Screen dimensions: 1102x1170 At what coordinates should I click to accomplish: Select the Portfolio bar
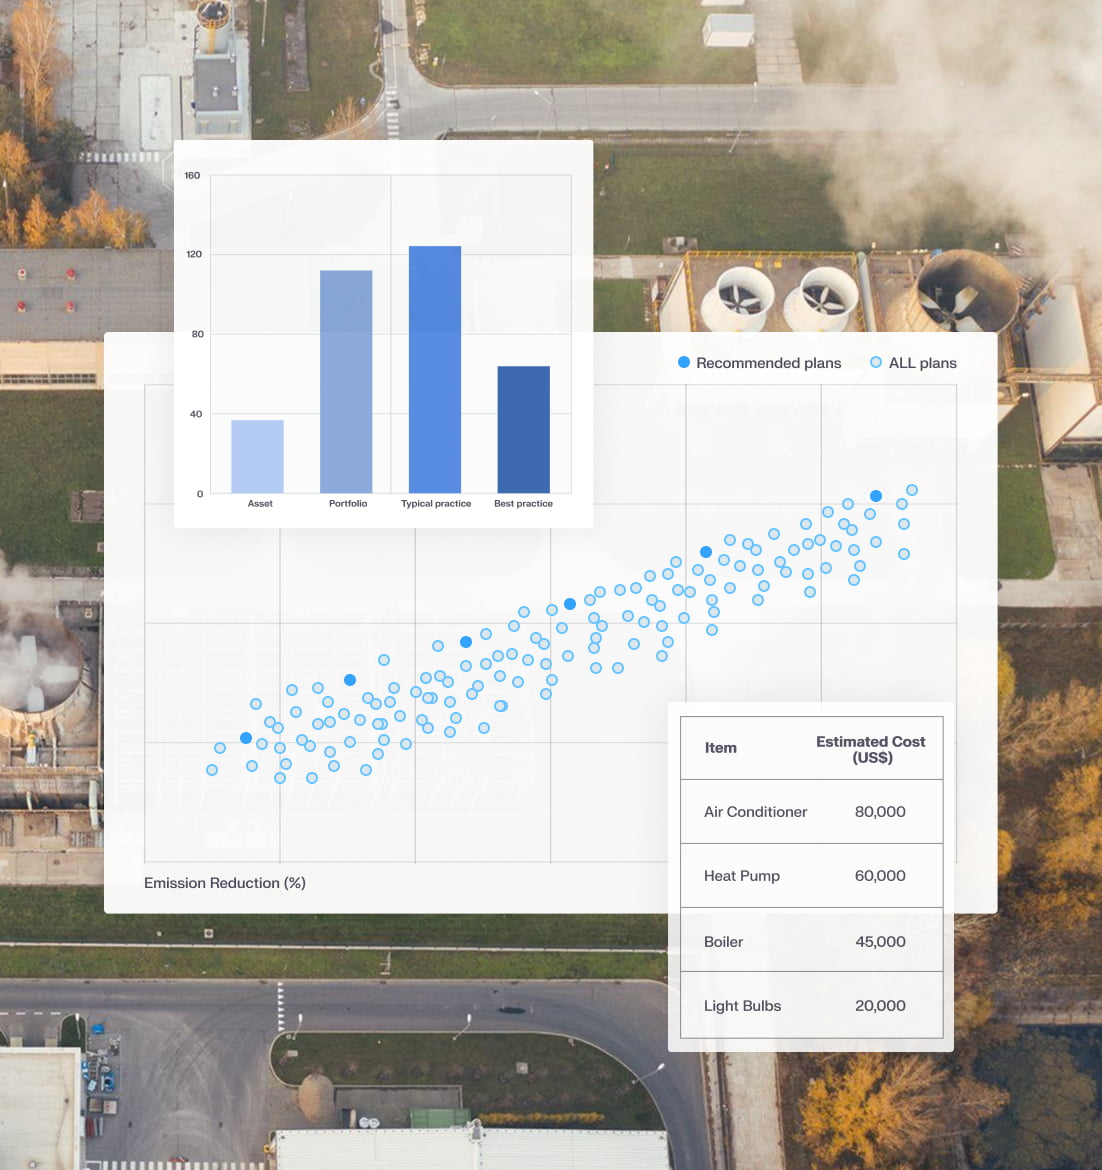pos(346,381)
